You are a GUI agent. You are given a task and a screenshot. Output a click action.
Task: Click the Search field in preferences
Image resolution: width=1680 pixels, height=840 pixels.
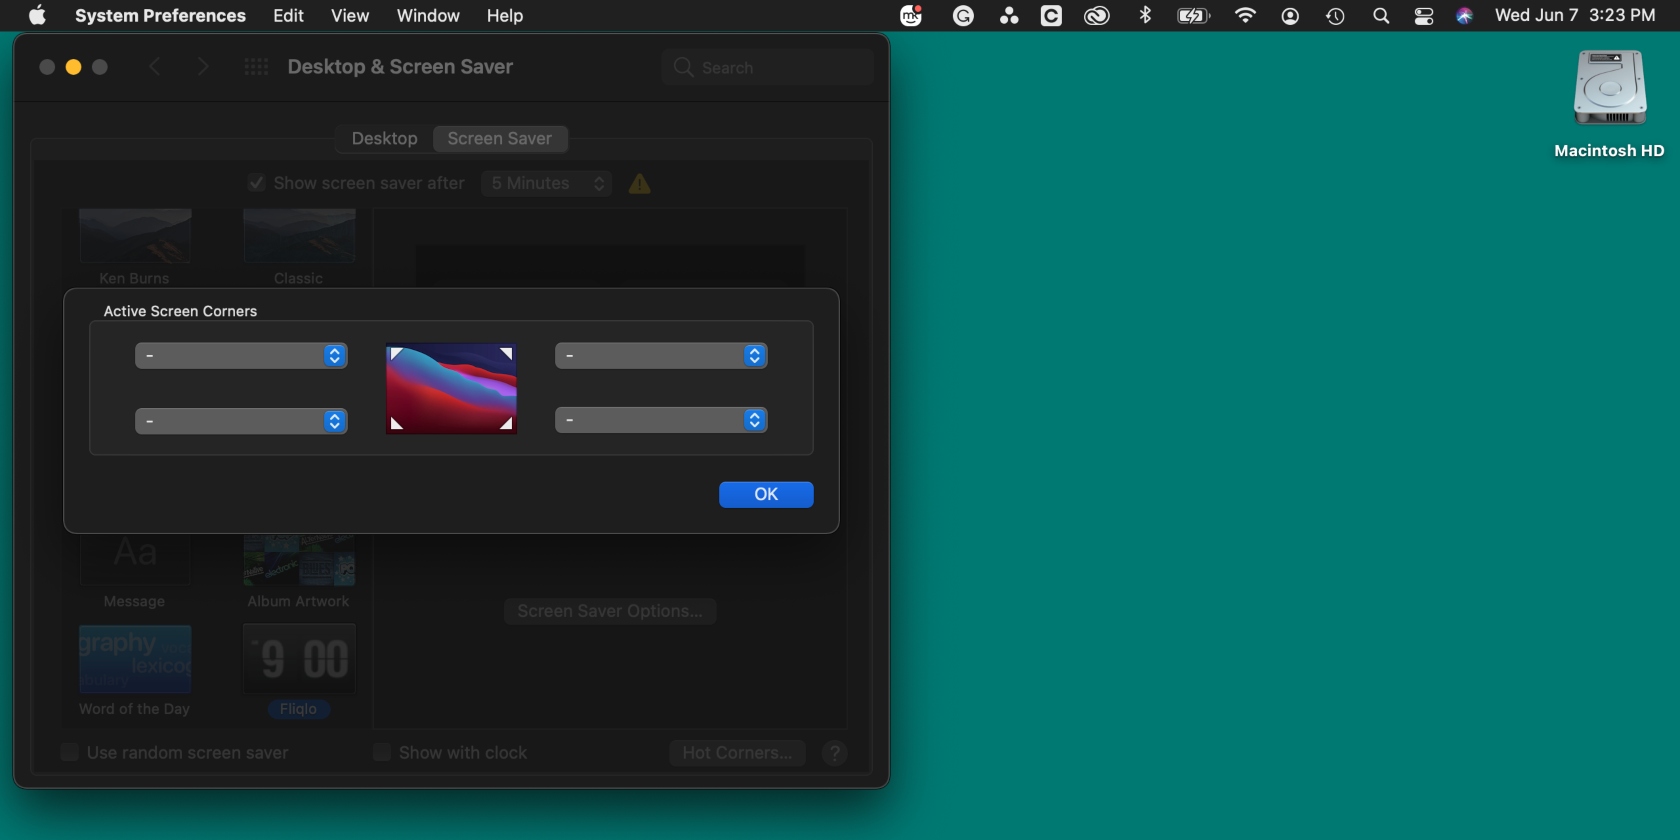click(767, 67)
